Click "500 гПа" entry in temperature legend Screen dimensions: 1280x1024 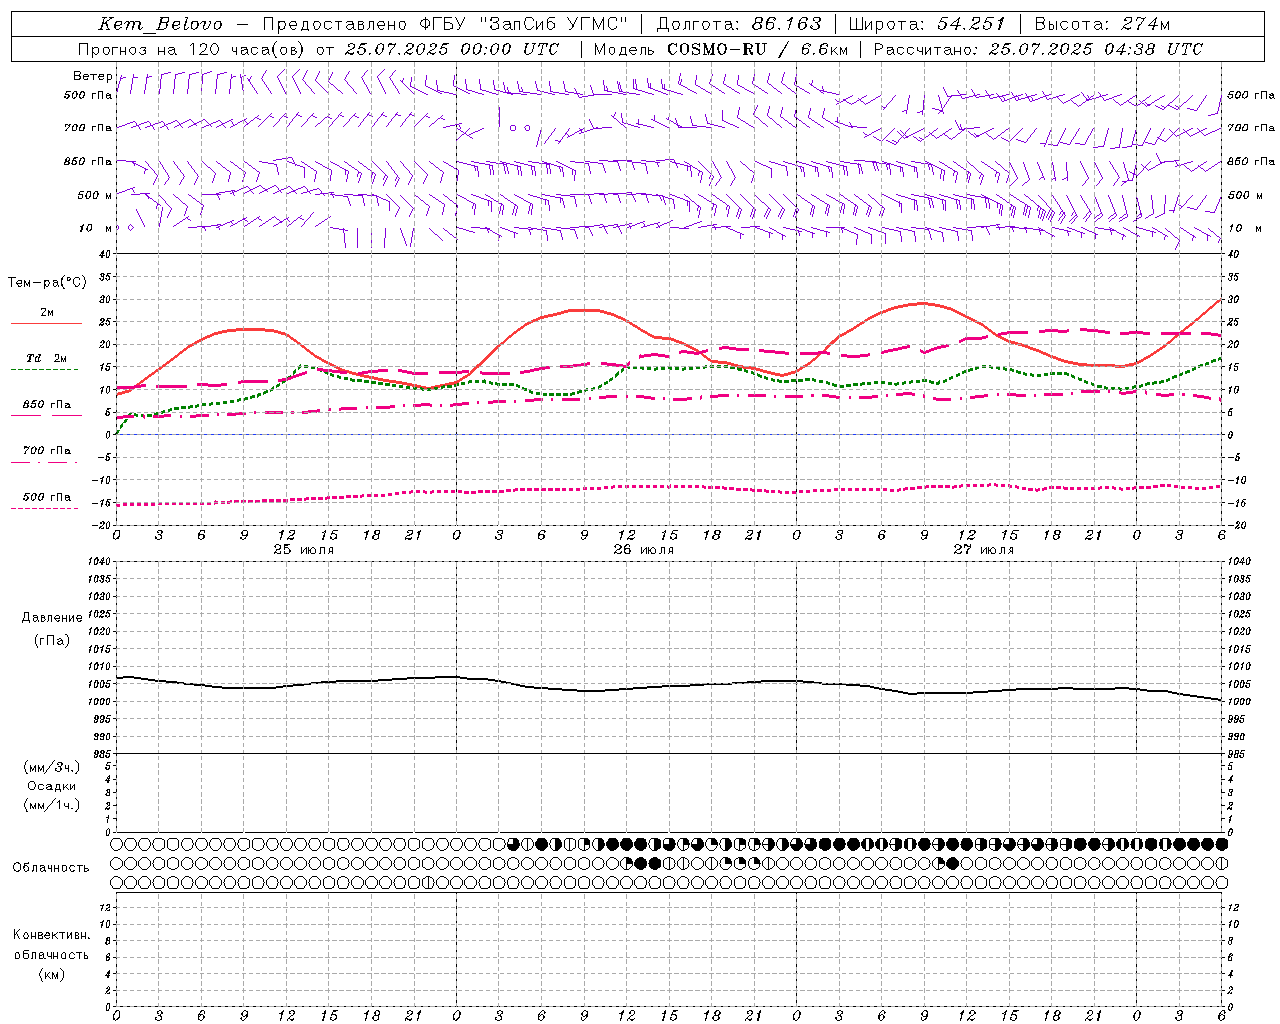[47, 497]
